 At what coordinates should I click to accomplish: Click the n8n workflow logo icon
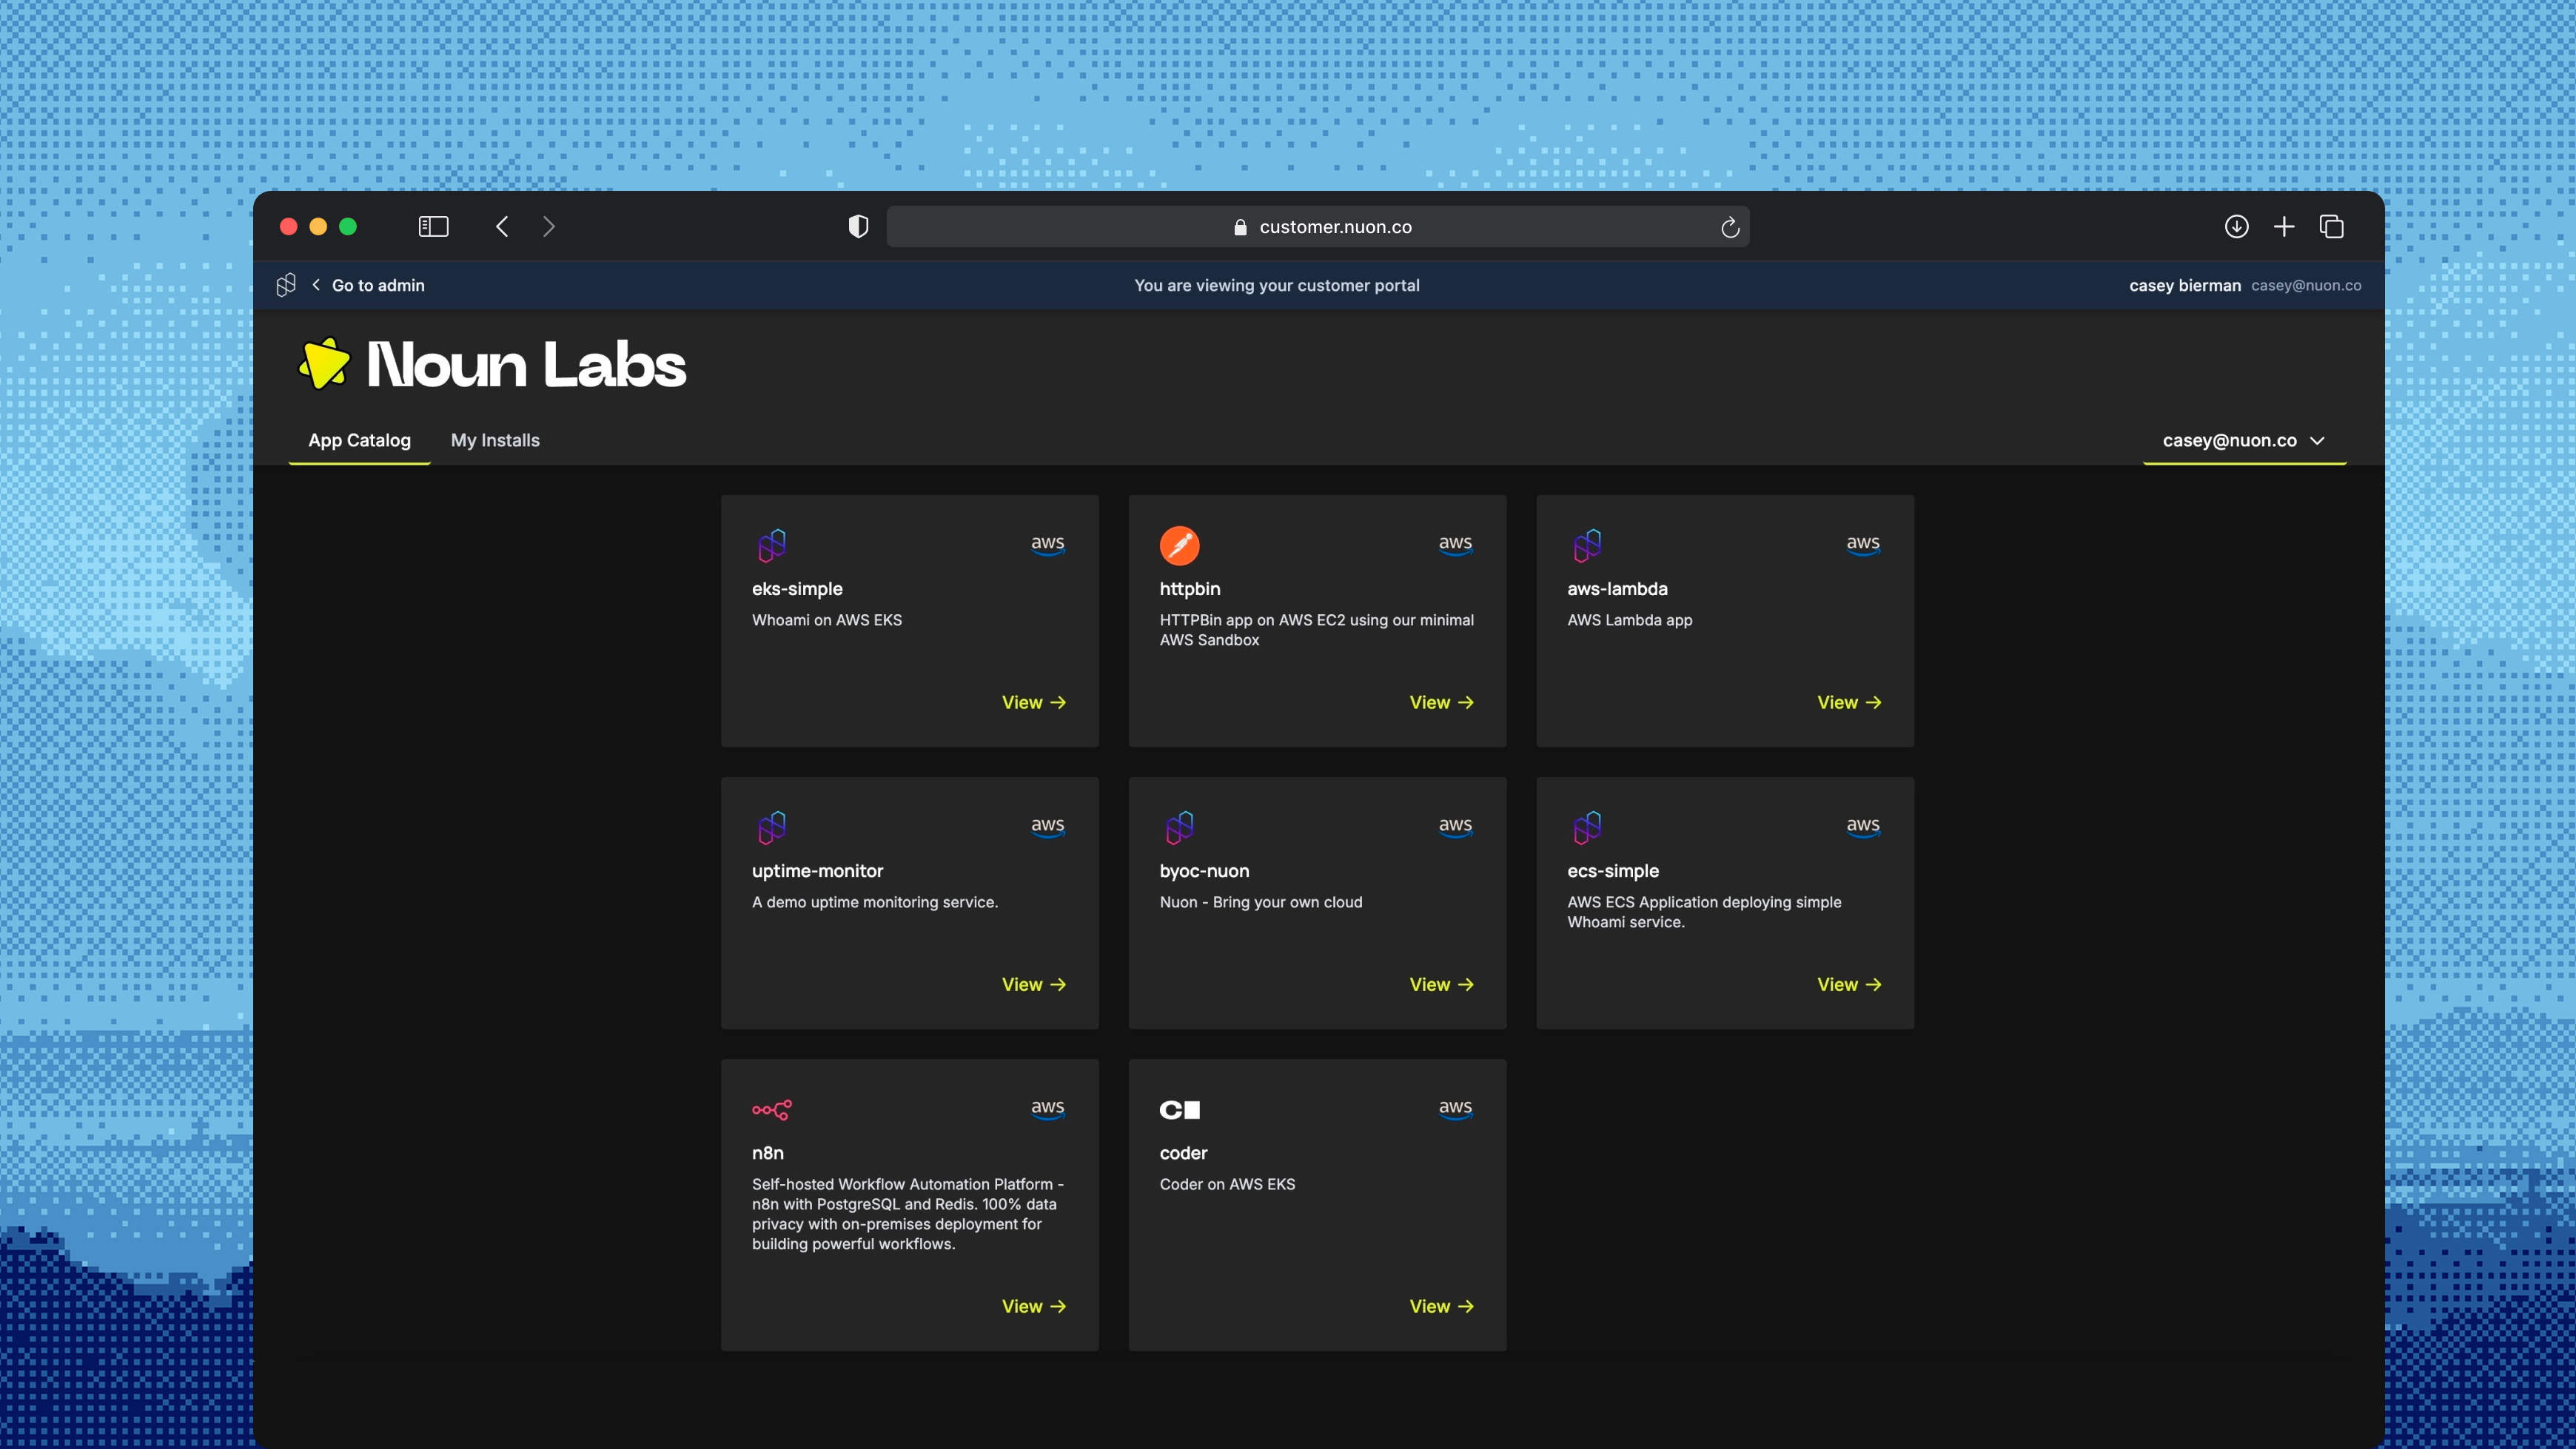[x=771, y=1109]
